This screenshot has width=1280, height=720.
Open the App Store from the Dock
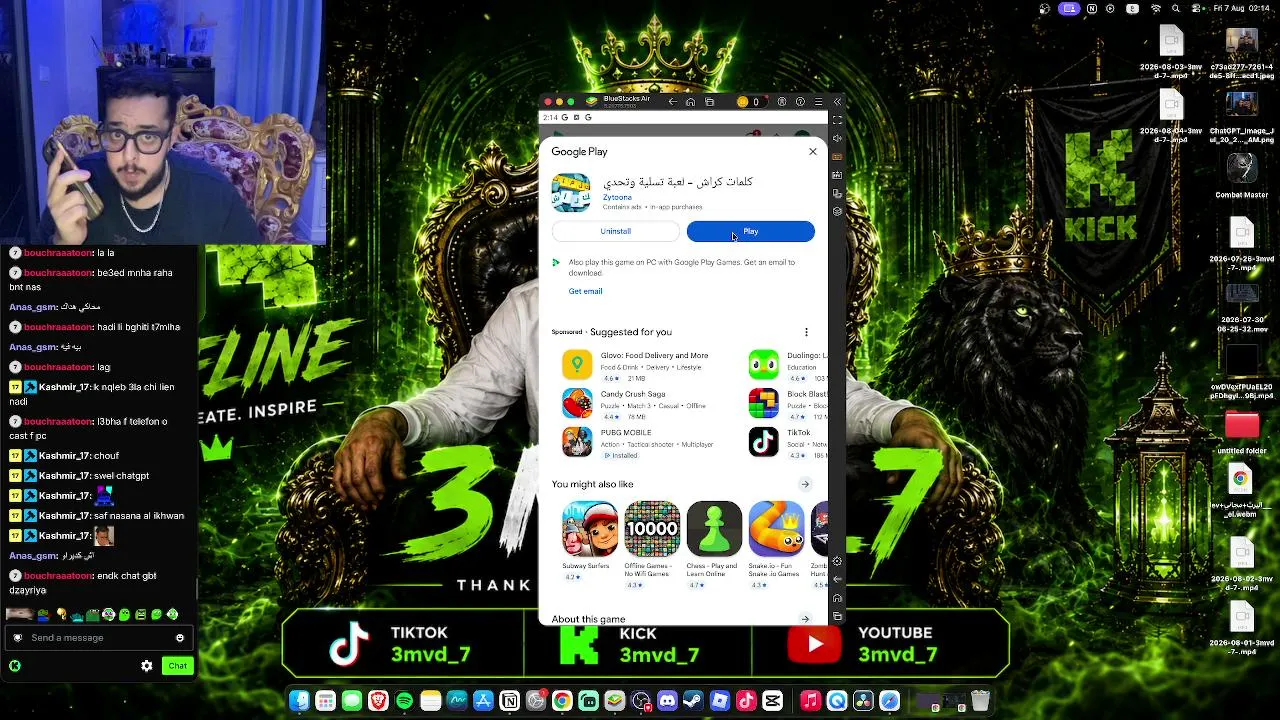click(x=483, y=701)
